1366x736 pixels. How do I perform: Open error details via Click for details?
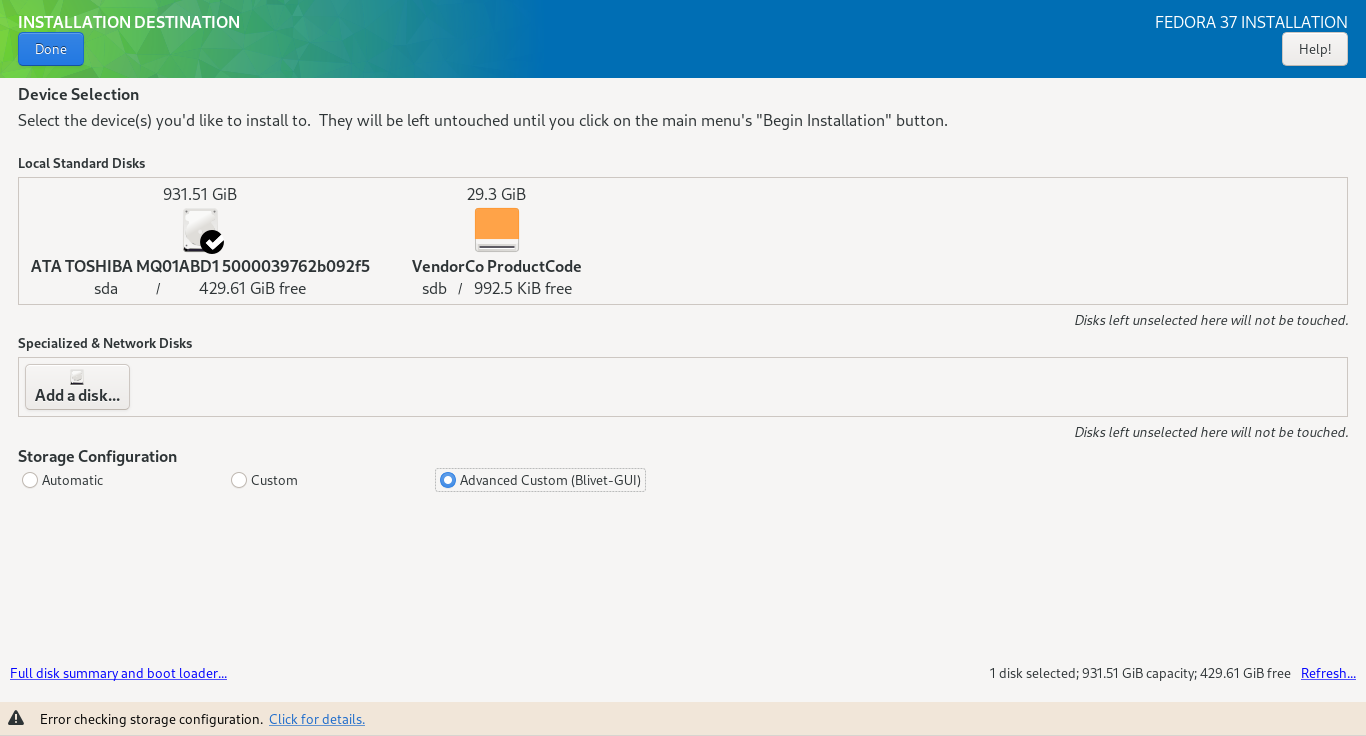pyautogui.click(x=316, y=719)
